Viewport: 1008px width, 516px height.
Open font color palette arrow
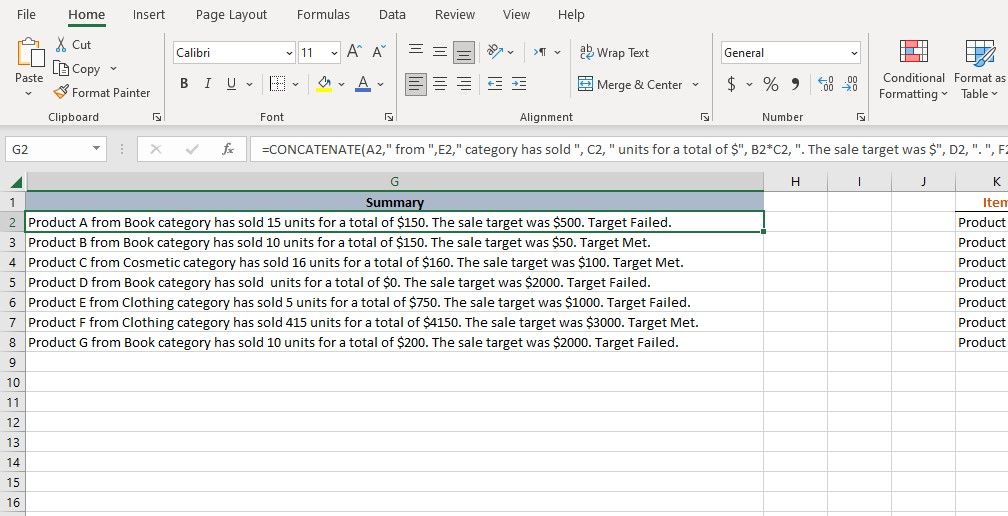click(x=381, y=84)
